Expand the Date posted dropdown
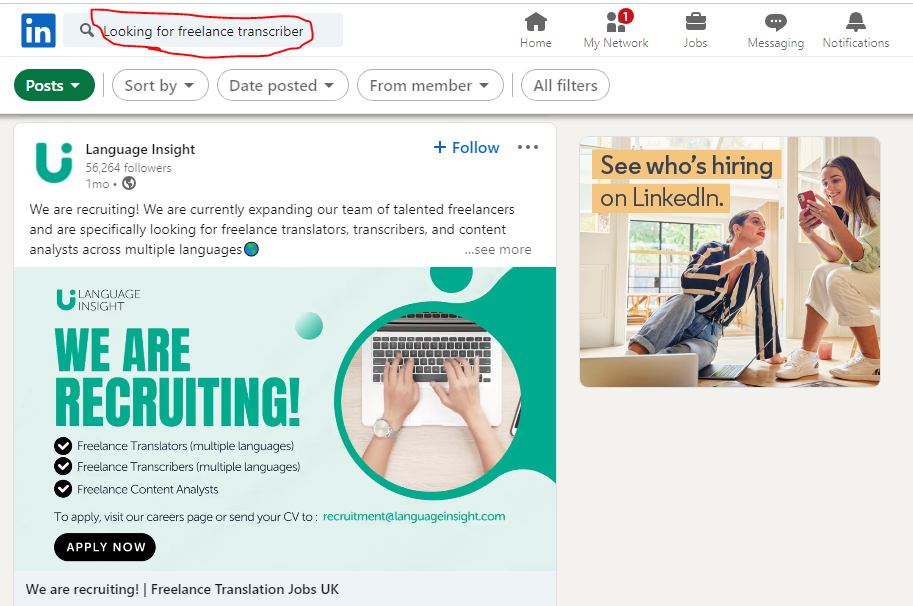This screenshot has width=913, height=606. pos(282,86)
